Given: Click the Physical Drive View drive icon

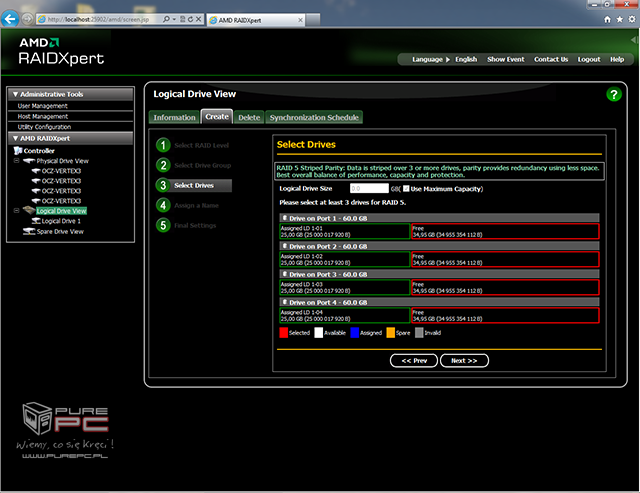Looking at the screenshot, I should click(x=29, y=161).
